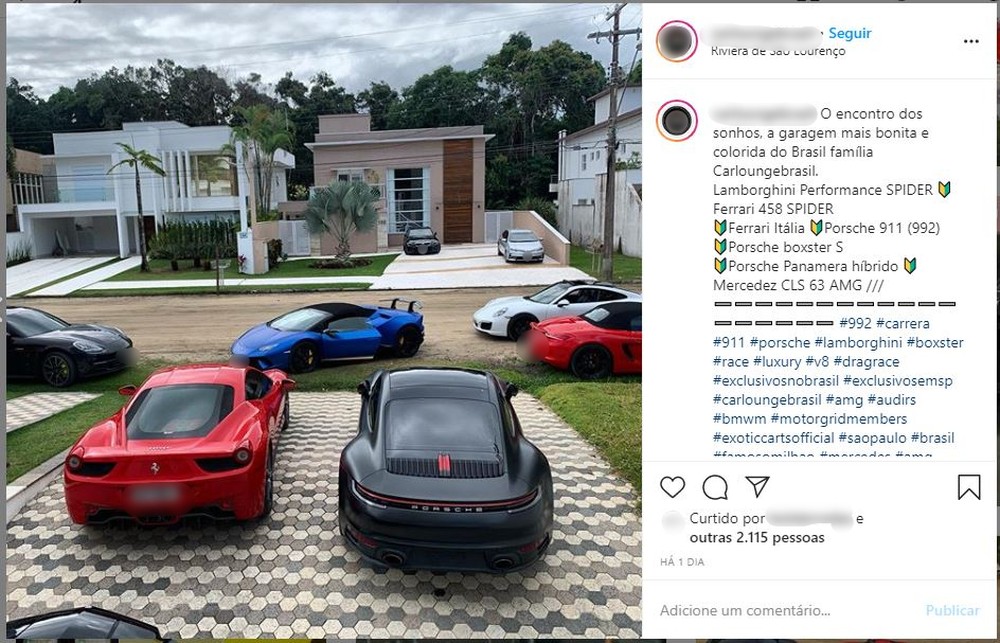The width and height of the screenshot is (1000, 643).
Task: Open the #carloungebrasil hashtag
Action: (767, 400)
